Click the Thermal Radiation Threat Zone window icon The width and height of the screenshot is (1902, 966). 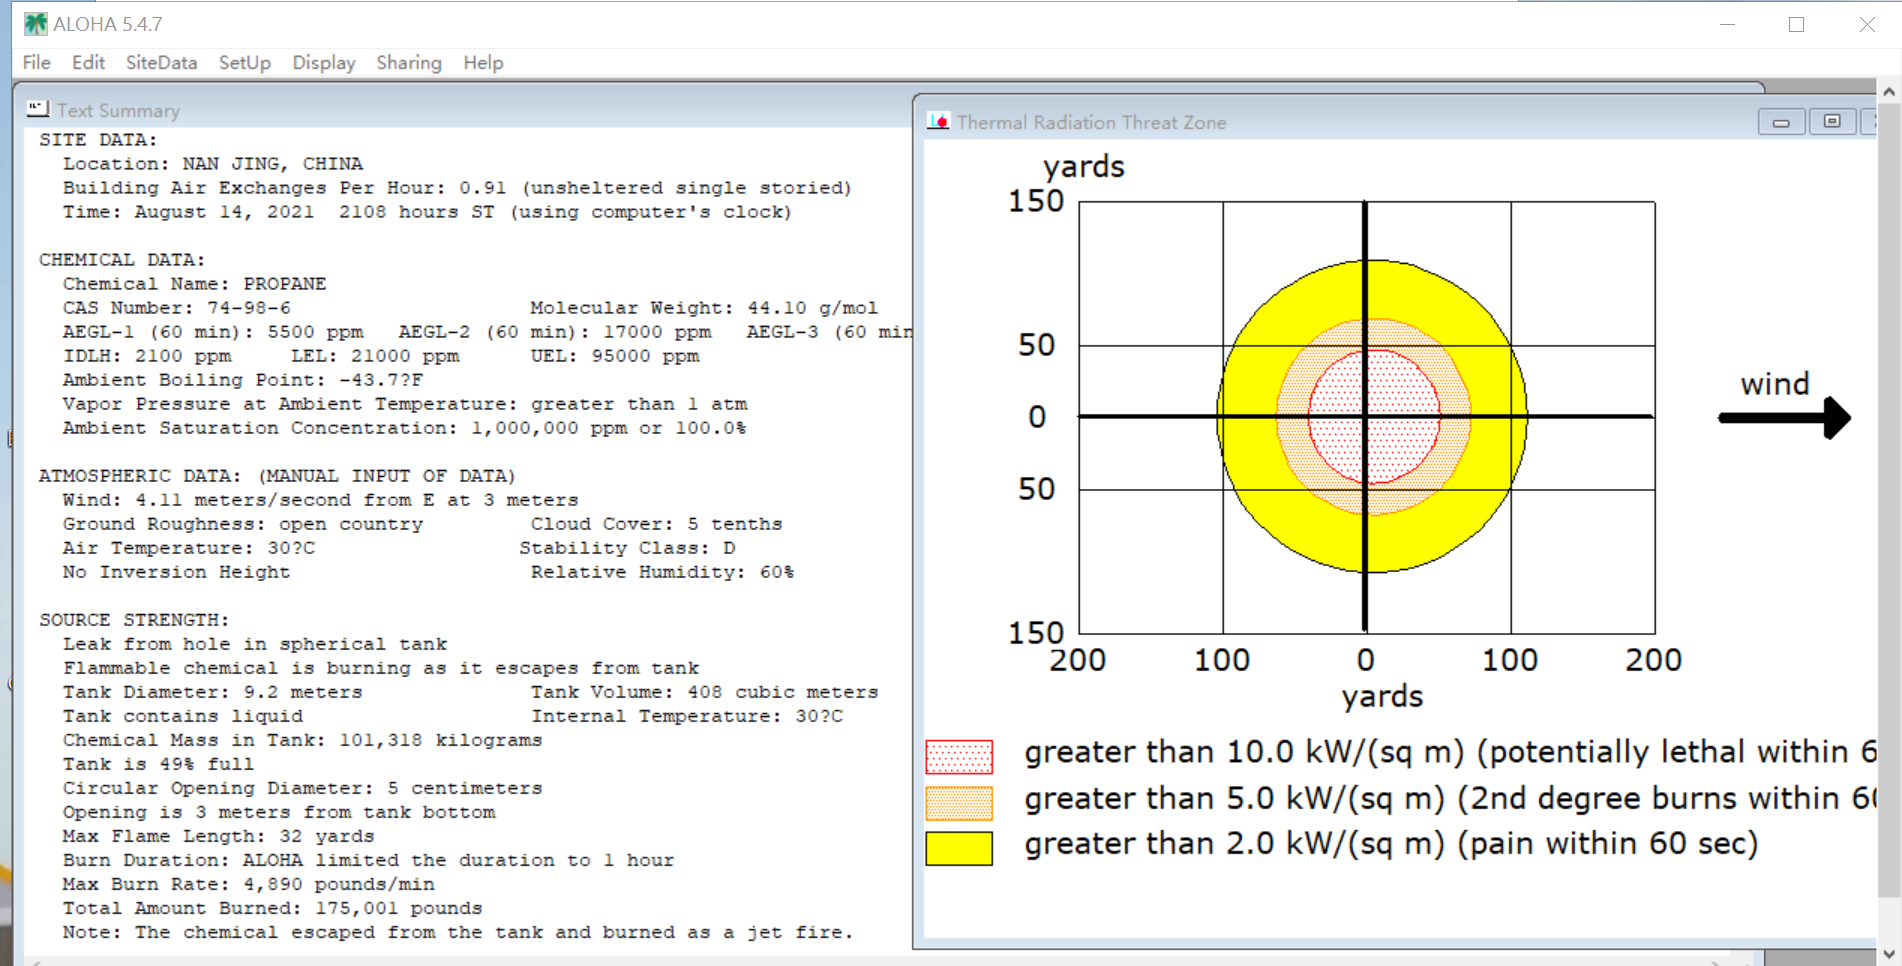click(x=938, y=121)
